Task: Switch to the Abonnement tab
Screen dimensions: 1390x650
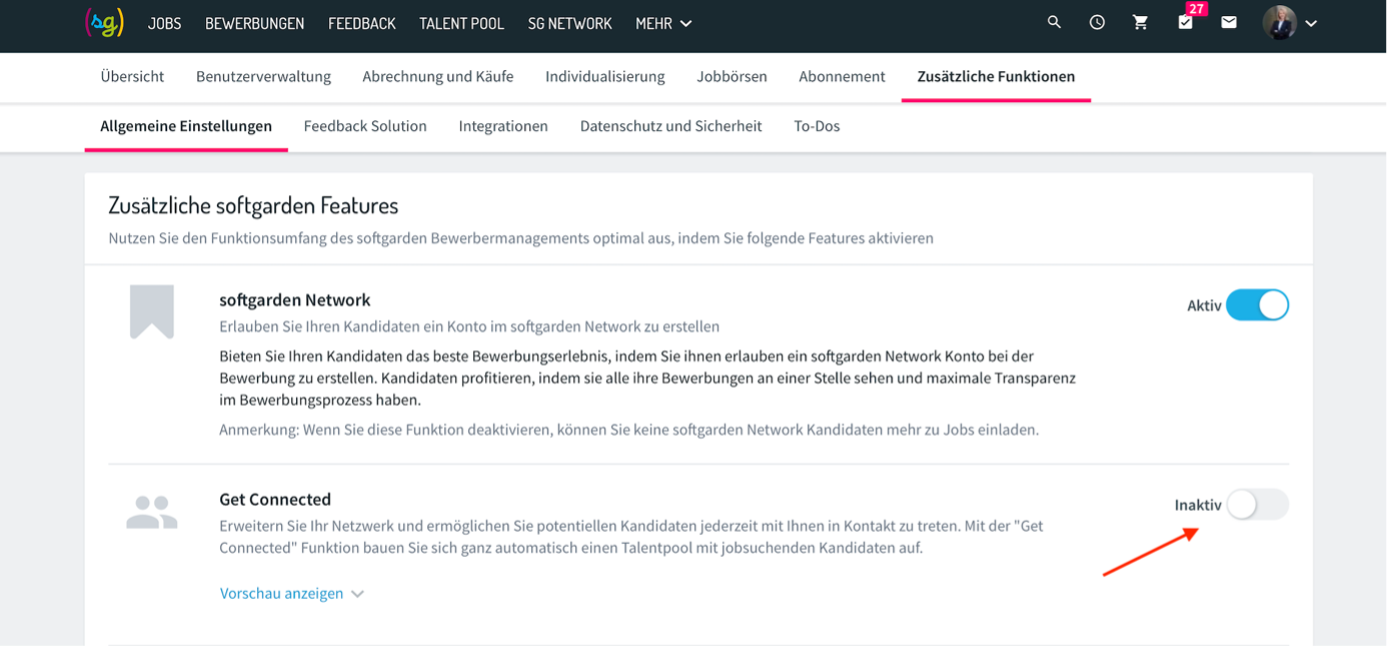Action: (x=842, y=76)
